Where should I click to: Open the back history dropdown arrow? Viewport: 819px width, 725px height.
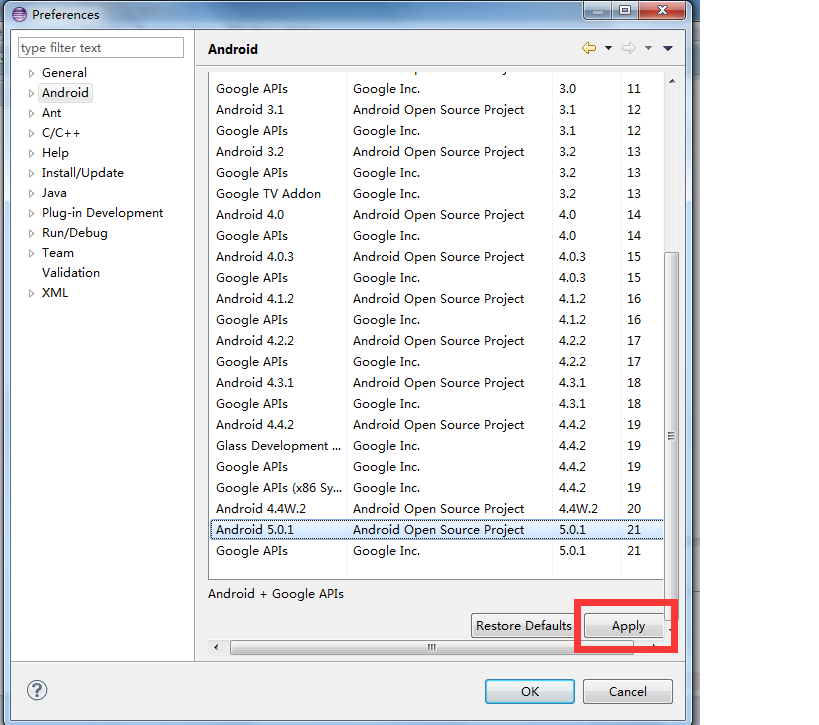[609, 48]
